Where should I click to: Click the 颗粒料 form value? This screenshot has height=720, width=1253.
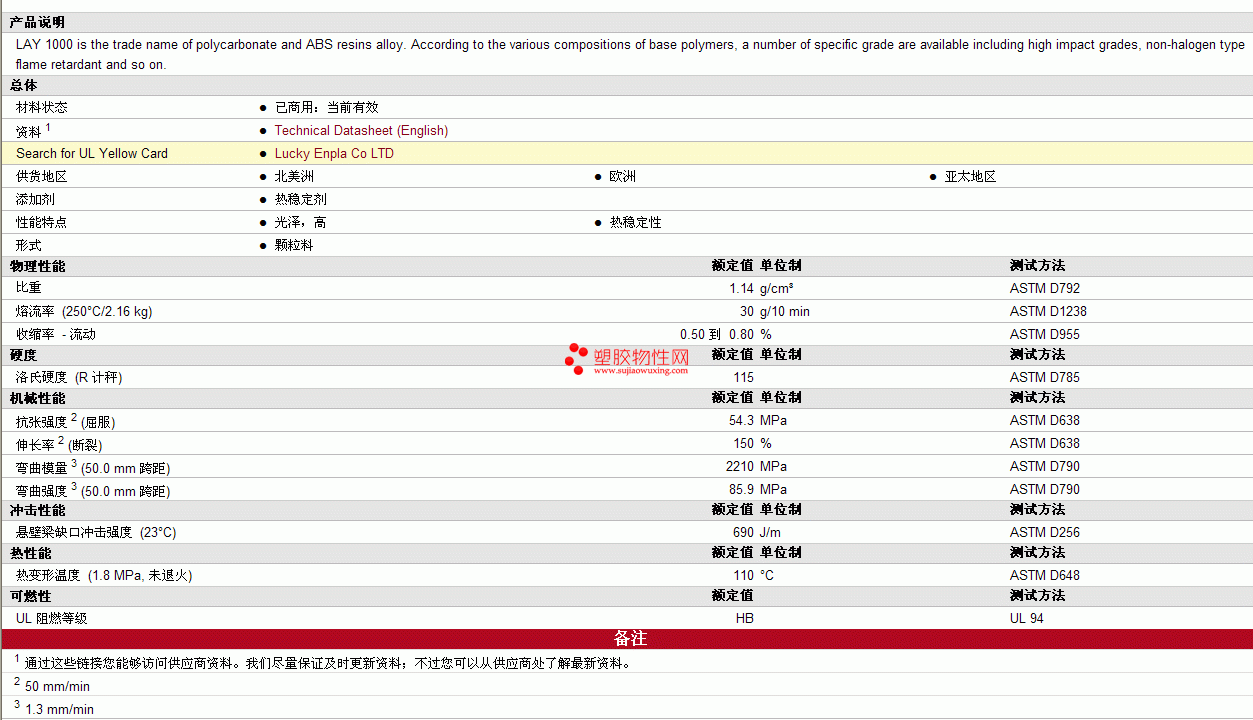pos(294,246)
